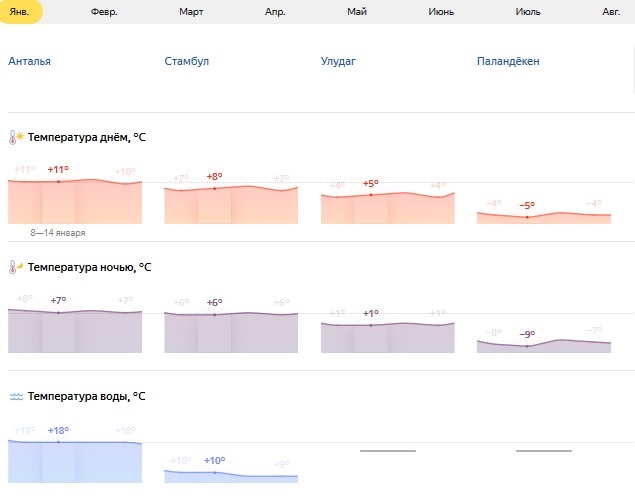Select Palandöken's −9° night chart point
635x498 pixels.
[x=527, y=346]
